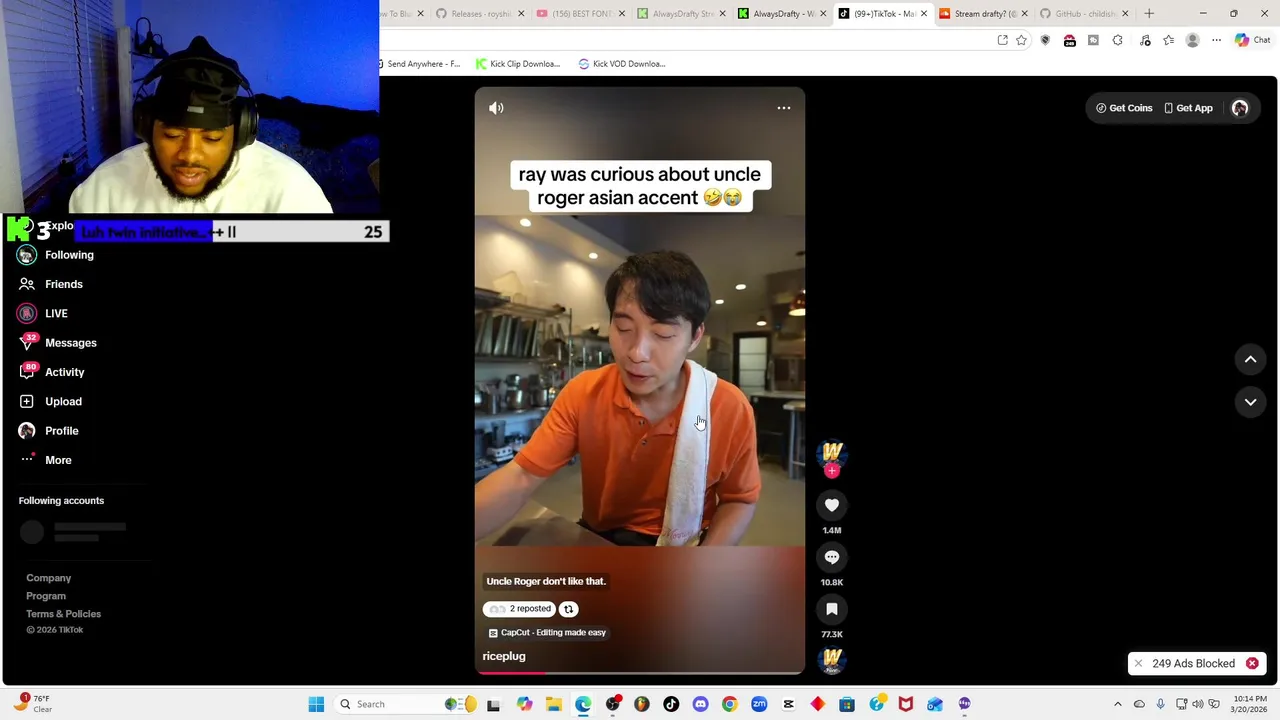Go to the previous video with up chevron
This screenshot has width=1280, height=720.
(x=1250, y=359)
